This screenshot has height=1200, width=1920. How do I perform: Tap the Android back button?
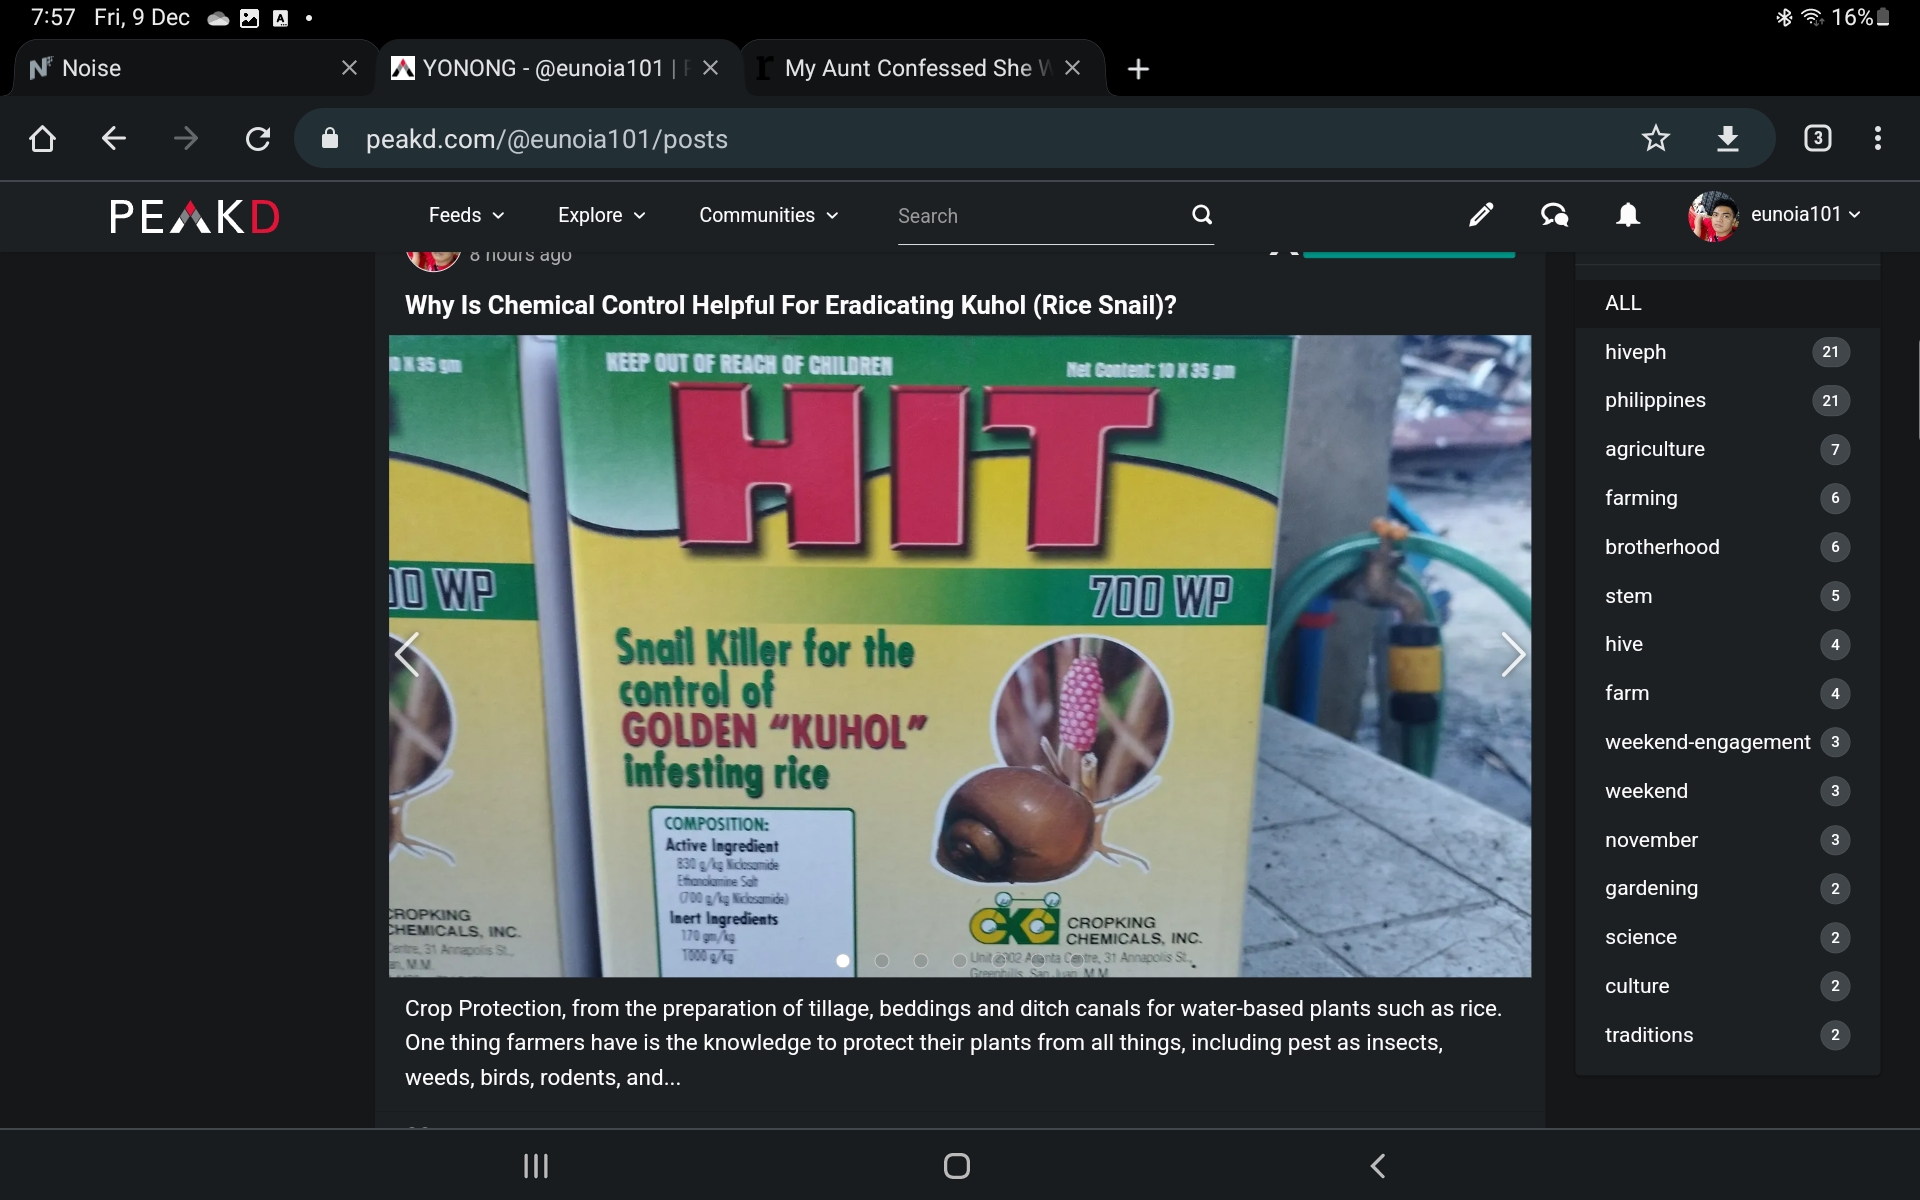coord(1378,1166)
